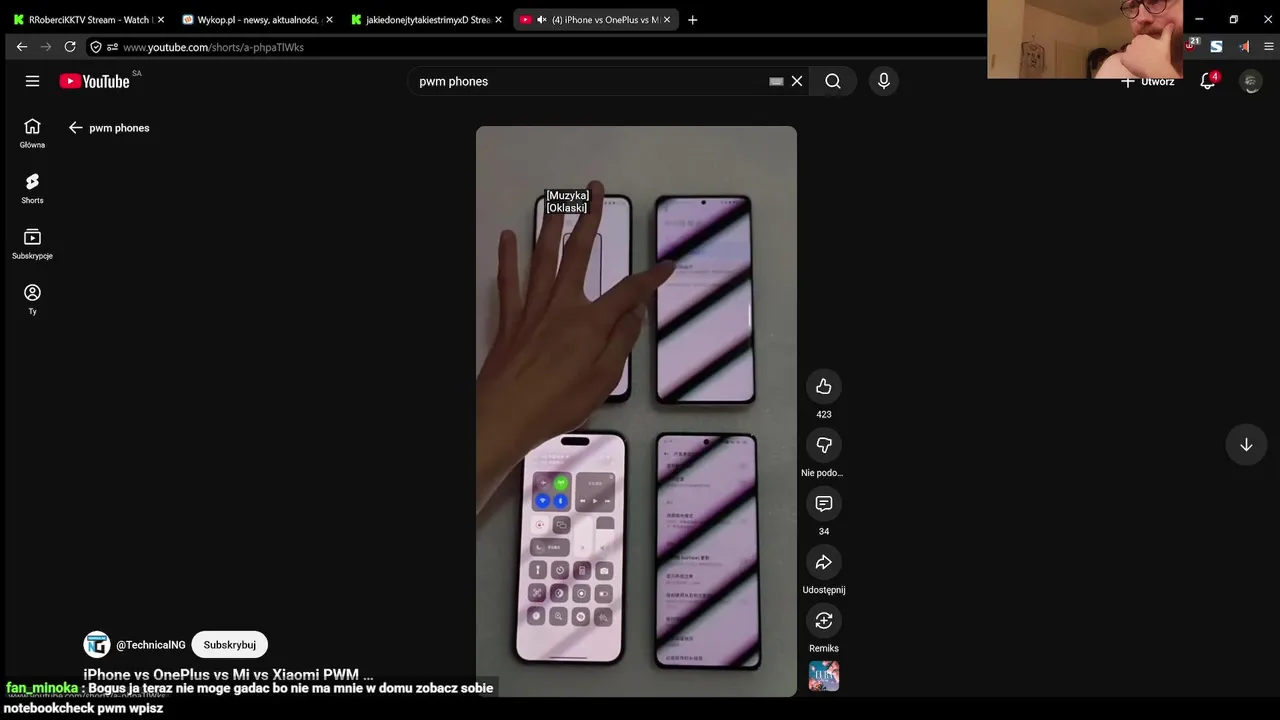Open the comments of the short
This screenshot has width=1280, height=720.
pyautogui.click(x=823, y=504)
